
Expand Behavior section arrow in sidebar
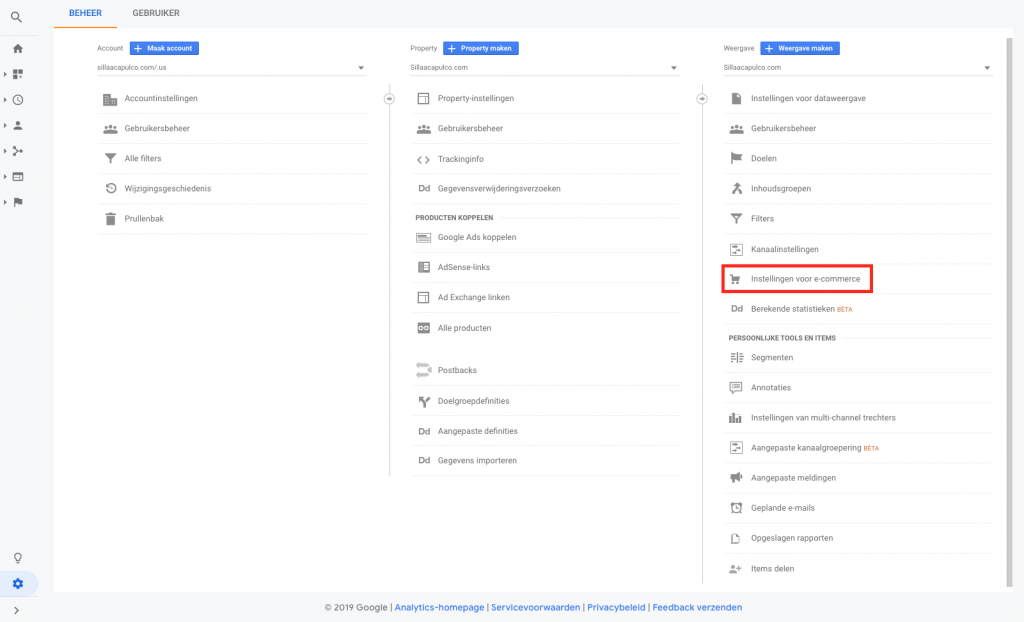pyautogui.click(x=5, y=176)
